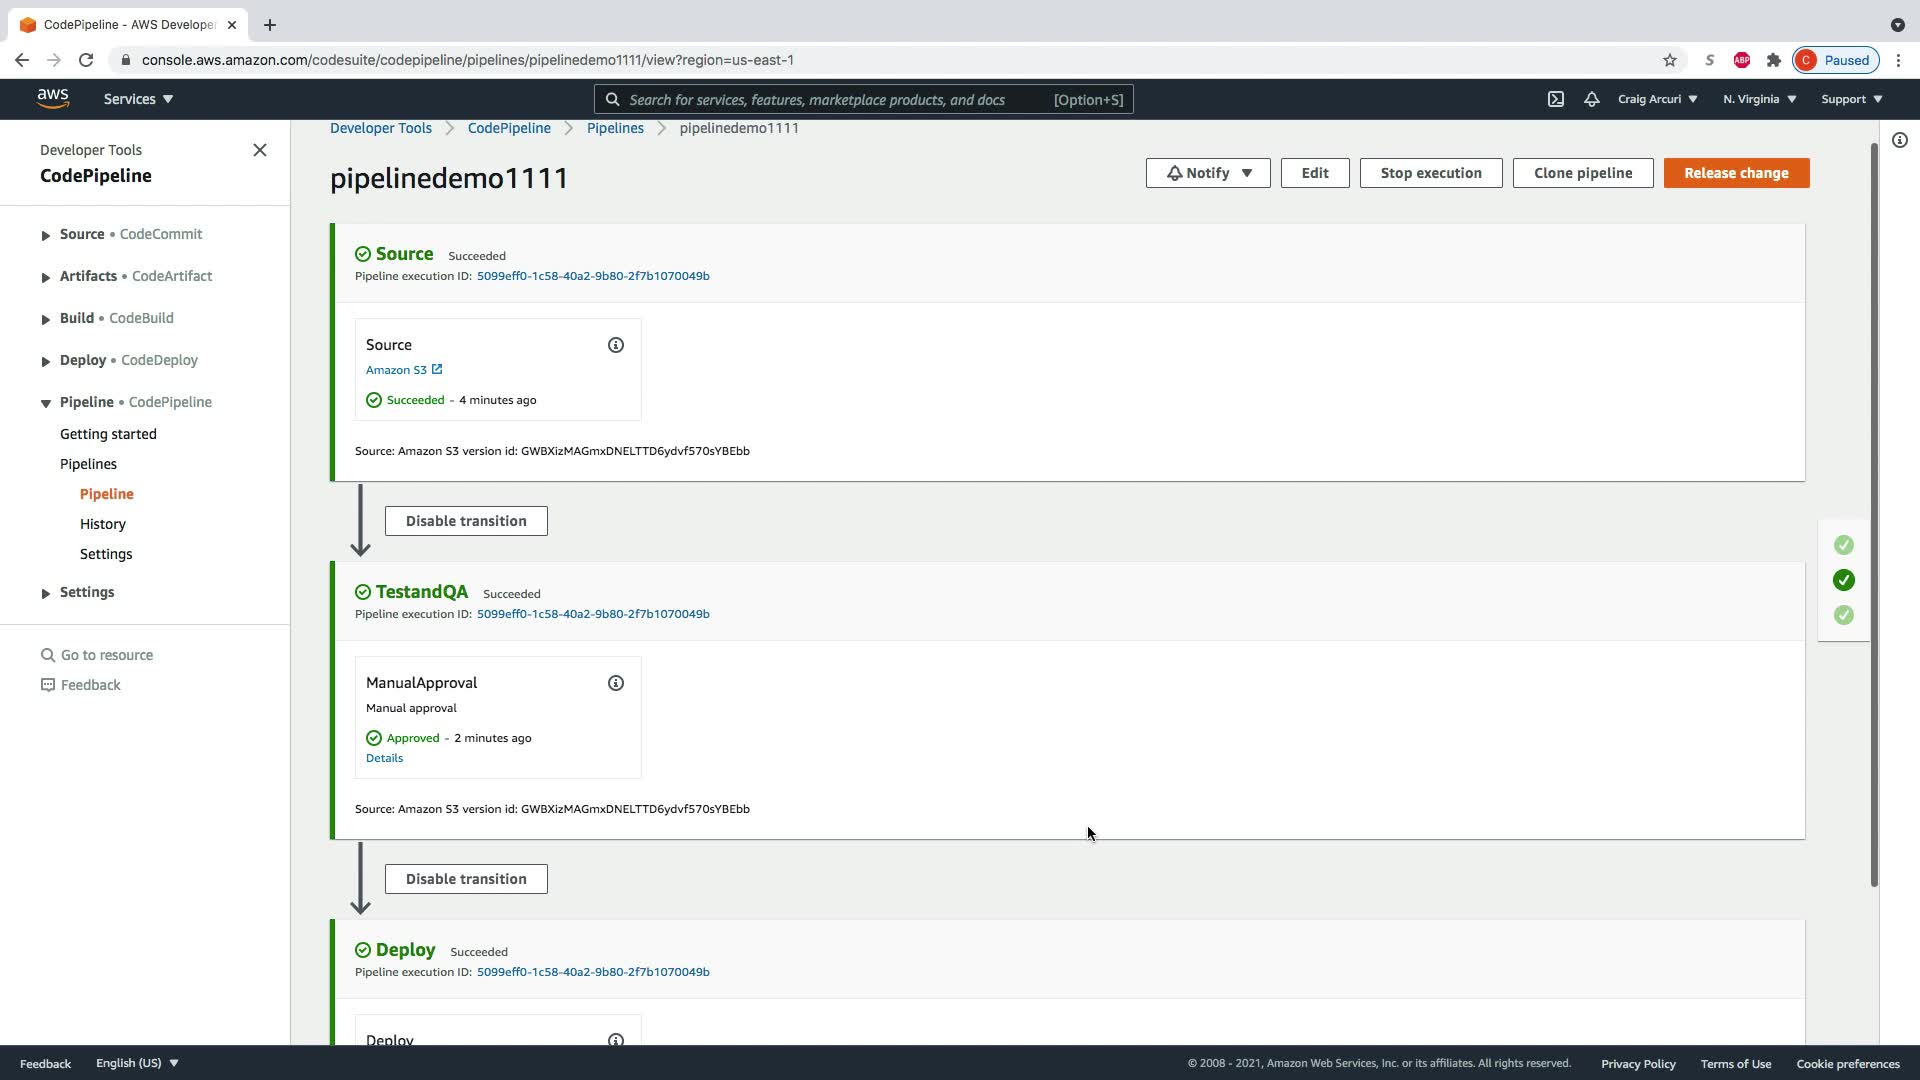This screenshot has width=1920, height=1080.
Task: Open History in sidebar
Action: (103, 524)
